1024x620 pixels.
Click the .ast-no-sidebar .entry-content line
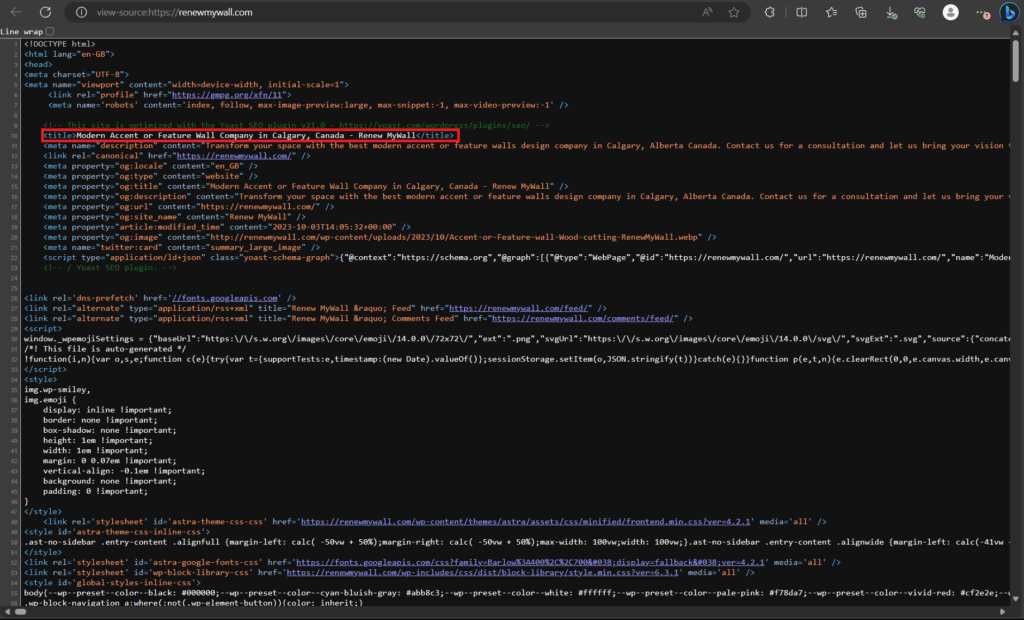click(517, 542)
